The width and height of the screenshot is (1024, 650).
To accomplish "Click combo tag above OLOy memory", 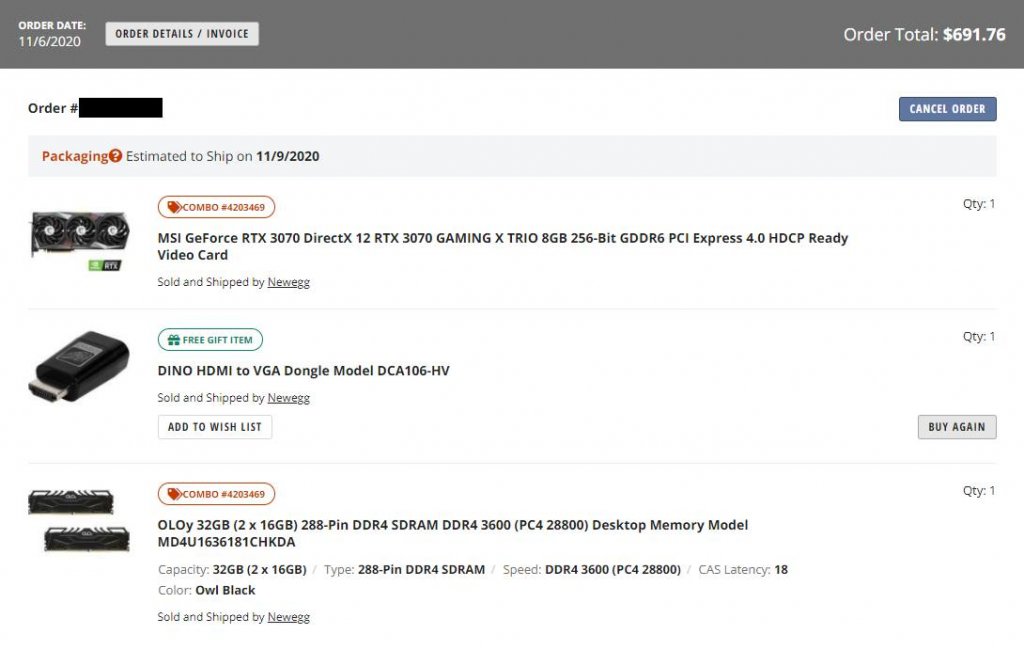I will pos(216,494).
